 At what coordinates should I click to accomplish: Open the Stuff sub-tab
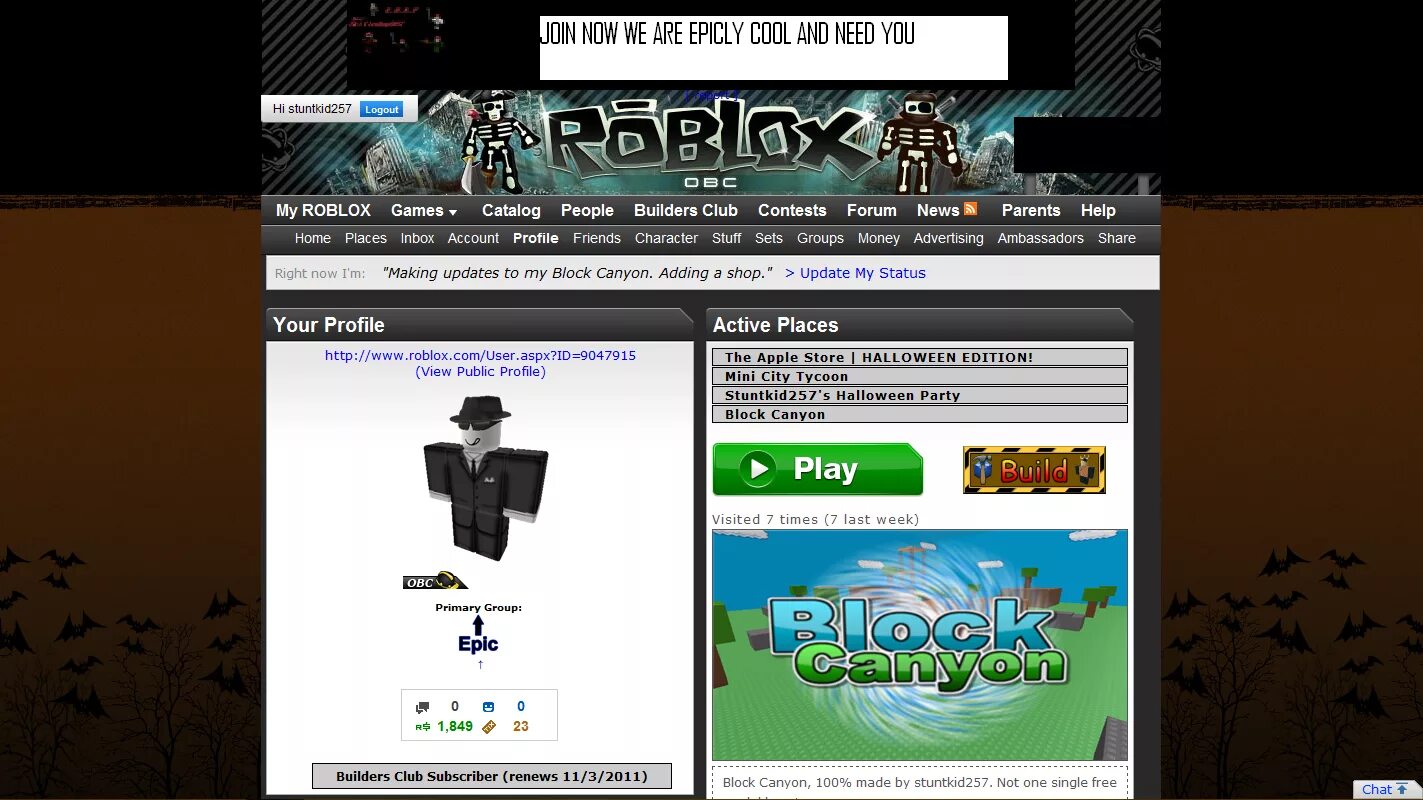[x=727, y=238]
